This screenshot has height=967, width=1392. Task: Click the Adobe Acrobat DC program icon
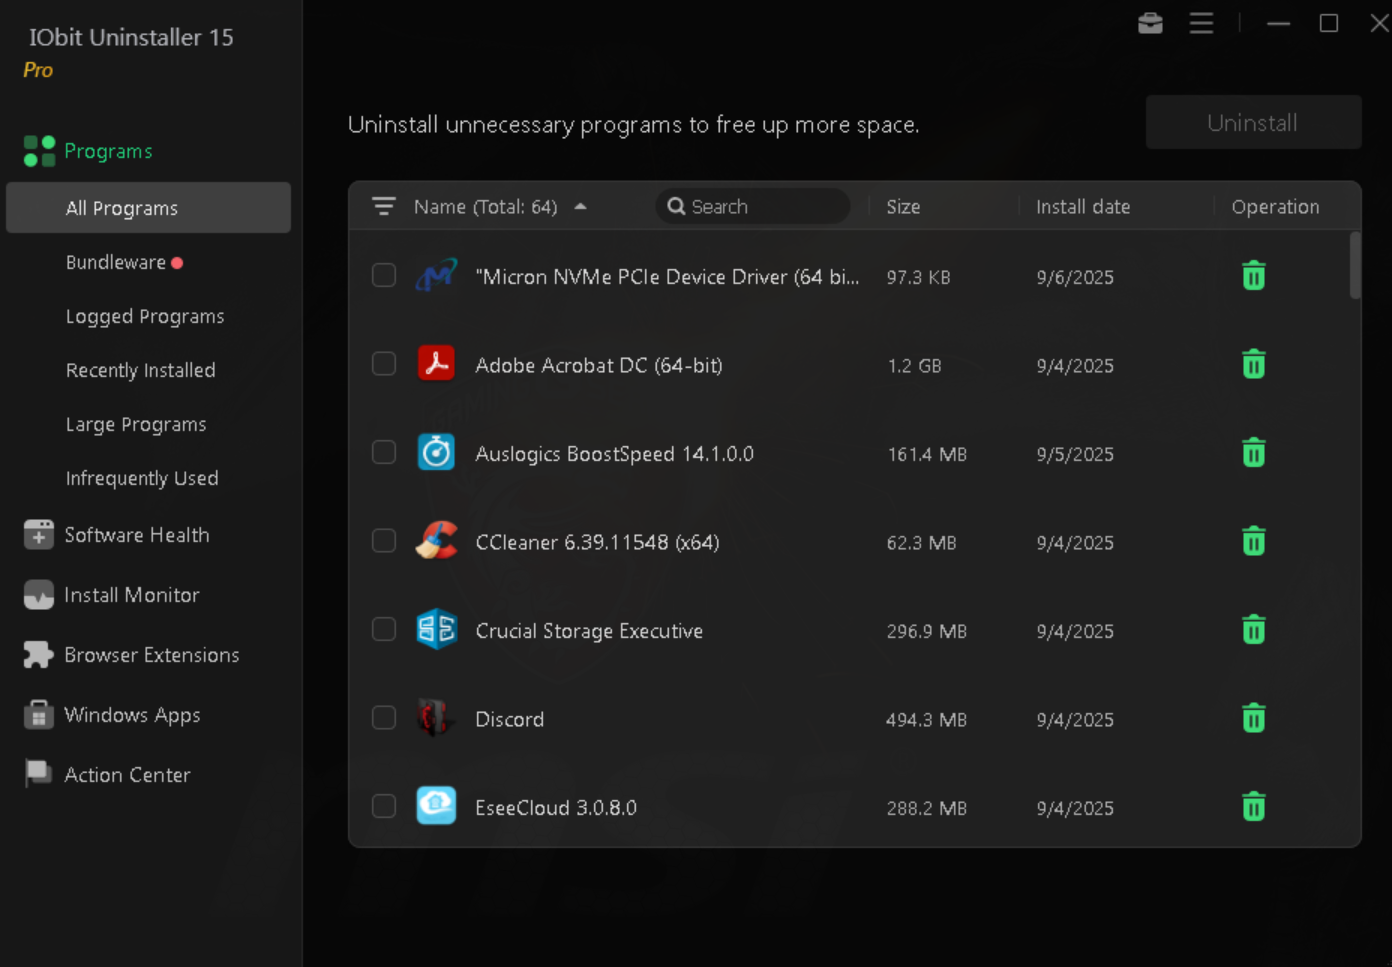(x=436, y=364)
